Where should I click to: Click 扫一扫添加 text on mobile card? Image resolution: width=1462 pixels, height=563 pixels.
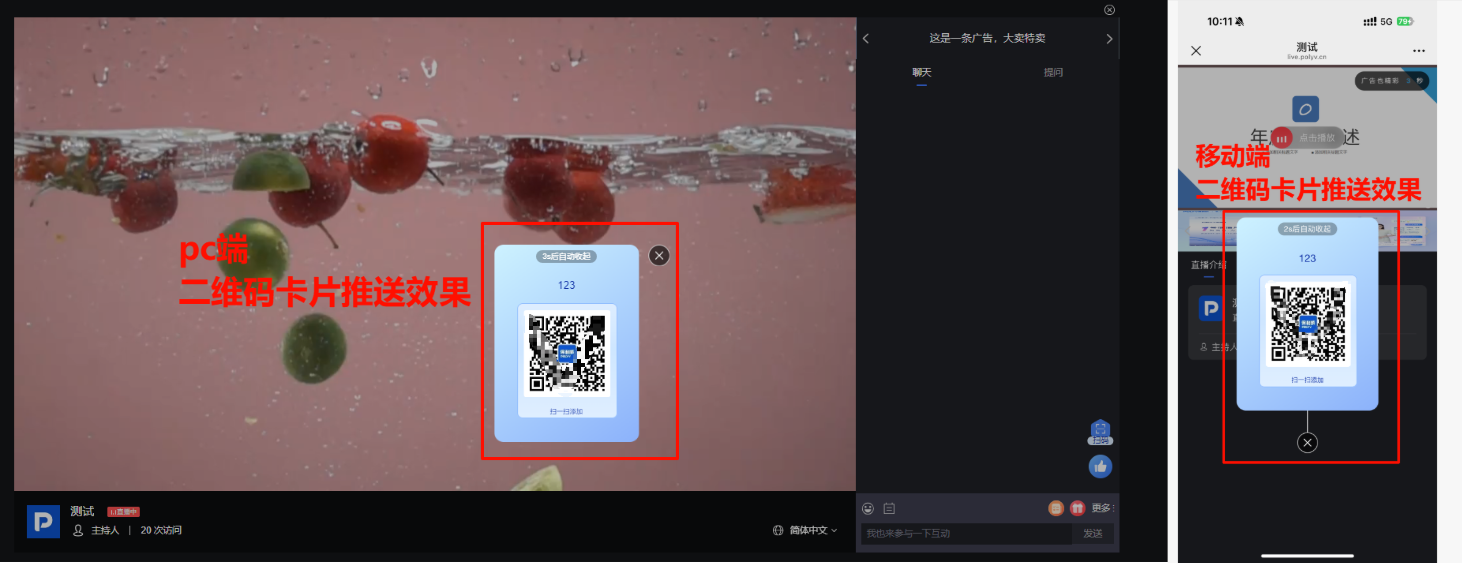pos(1308,380)
